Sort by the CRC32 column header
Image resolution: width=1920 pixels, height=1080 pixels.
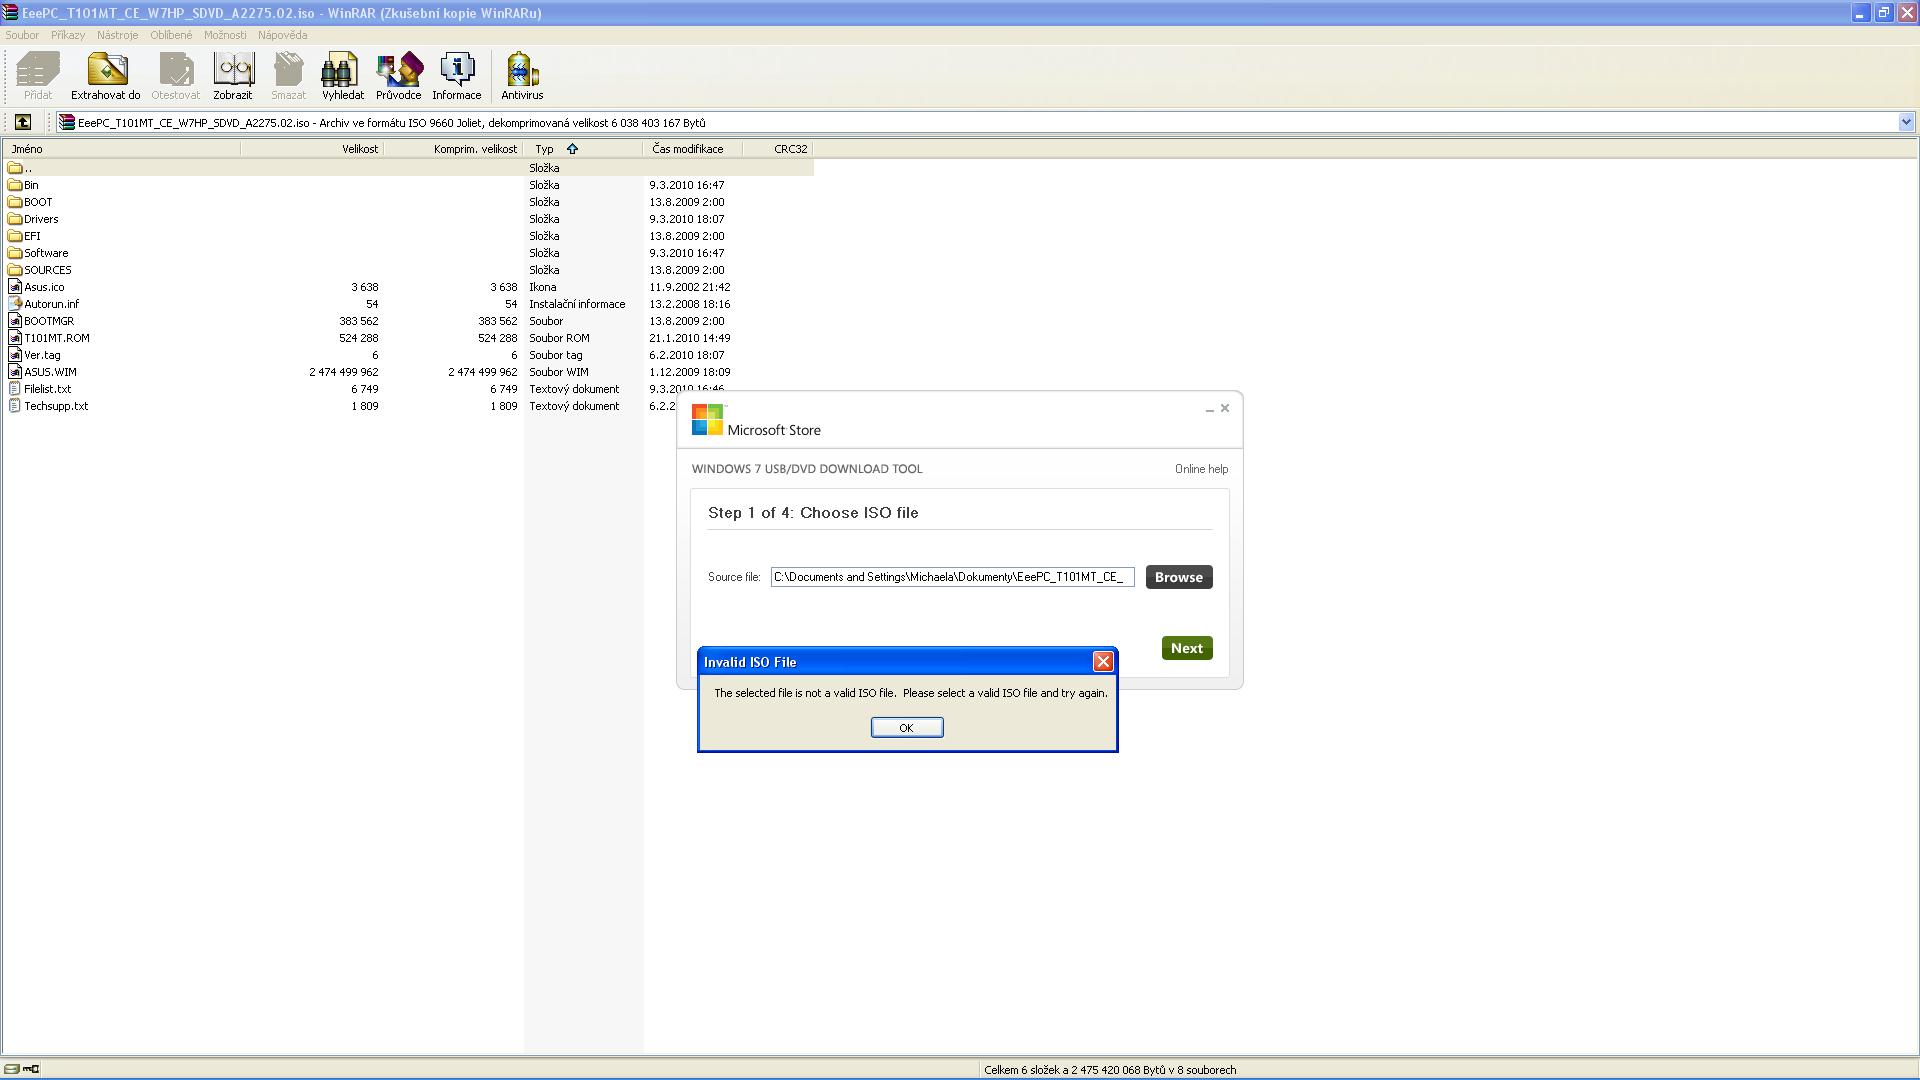[x=778, y=149]
